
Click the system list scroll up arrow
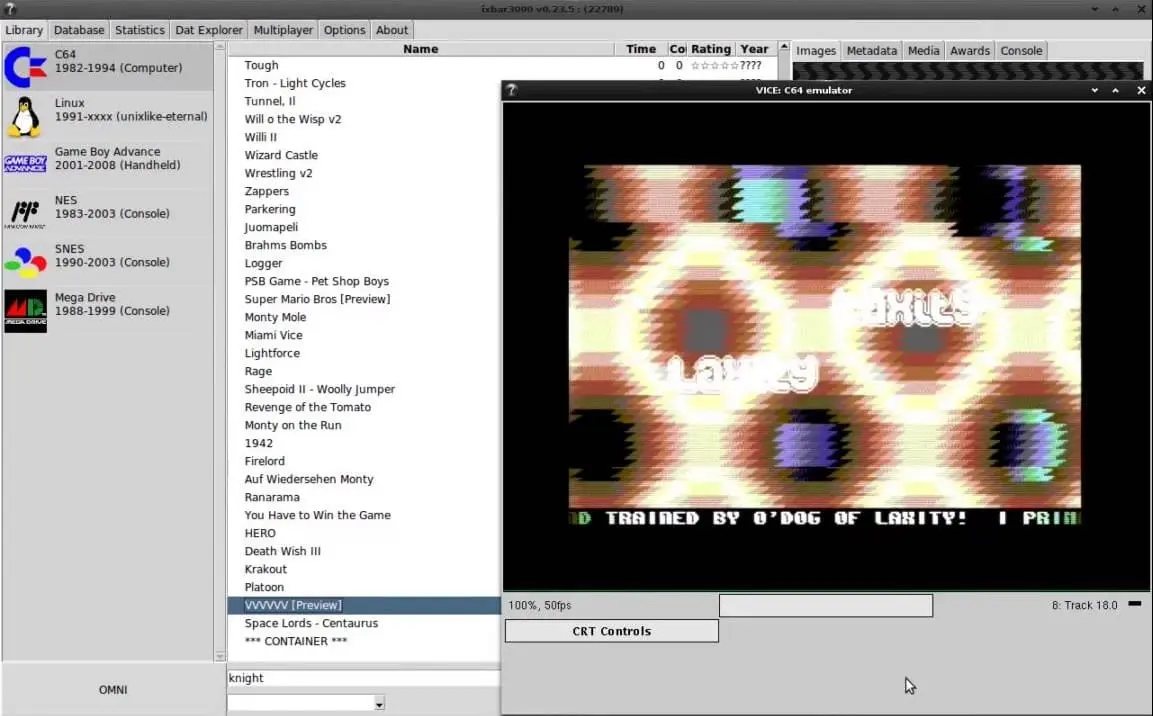tap(220, 47)
